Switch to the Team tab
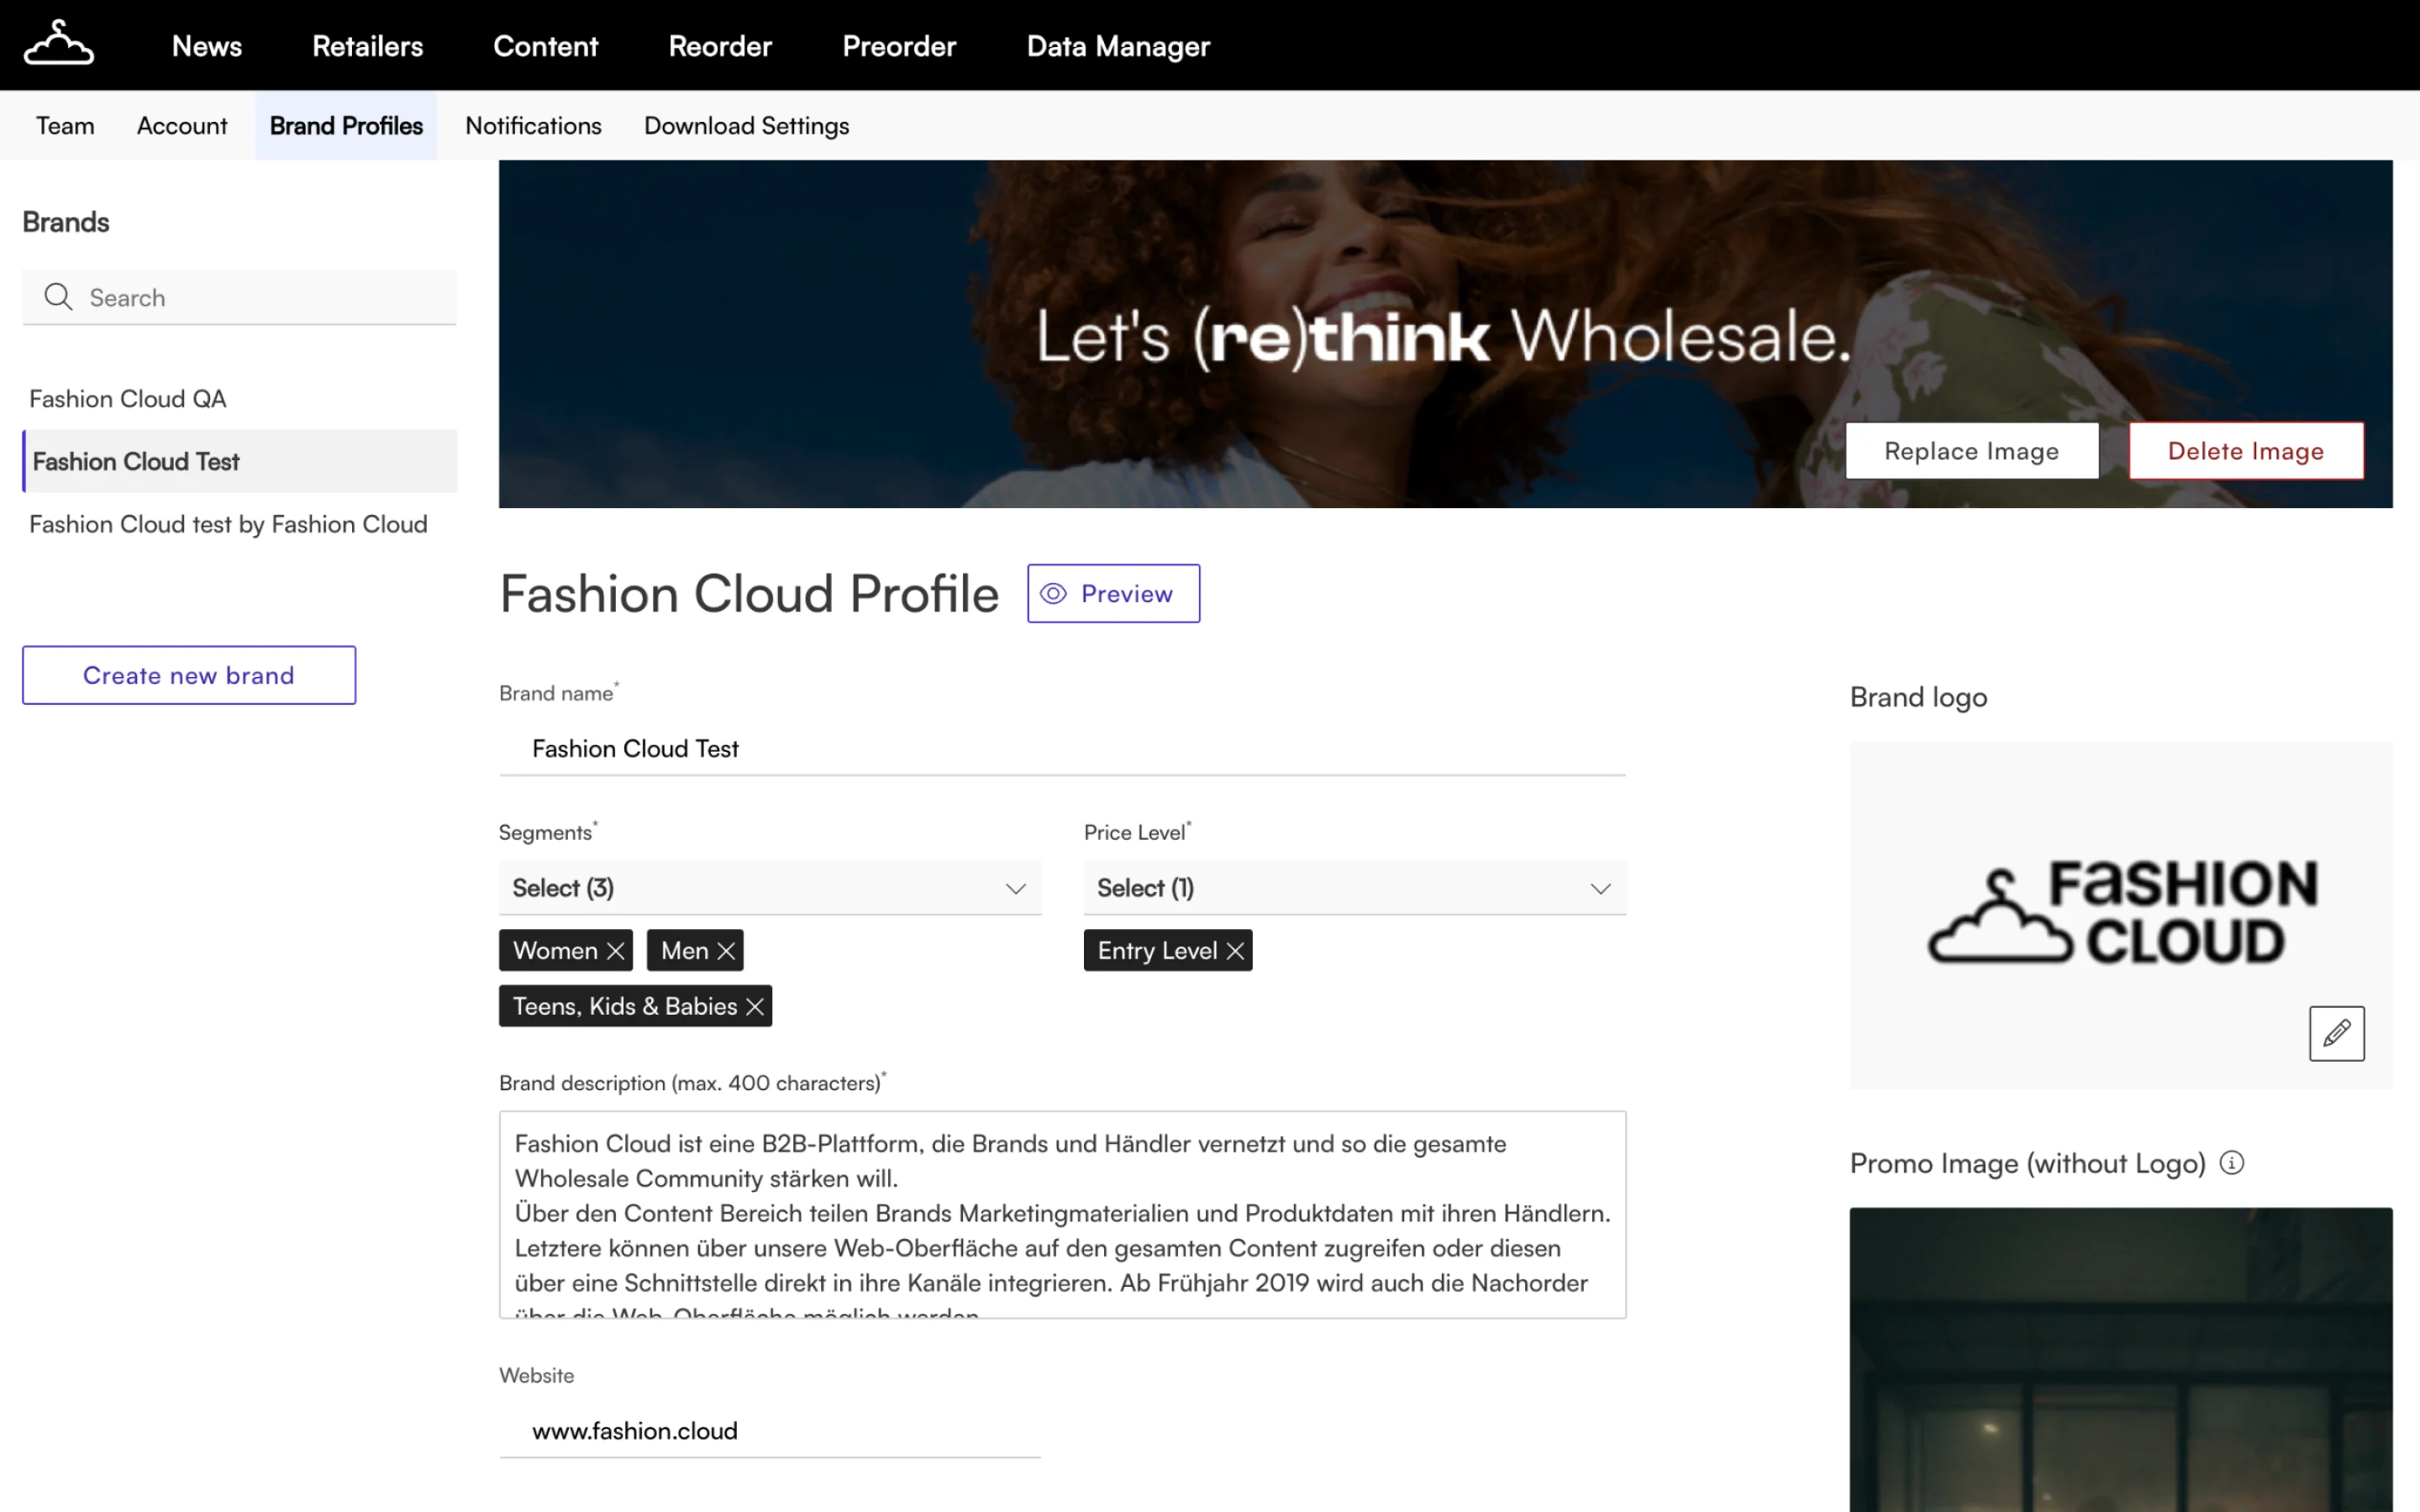Screen dimensions: 2420x1512 click(65, 126)
